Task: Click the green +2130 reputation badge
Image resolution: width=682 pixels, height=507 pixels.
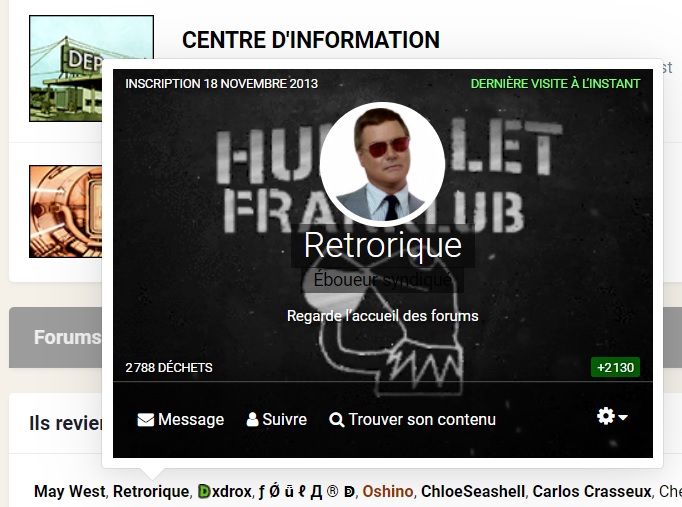Action: pos(615,367)
